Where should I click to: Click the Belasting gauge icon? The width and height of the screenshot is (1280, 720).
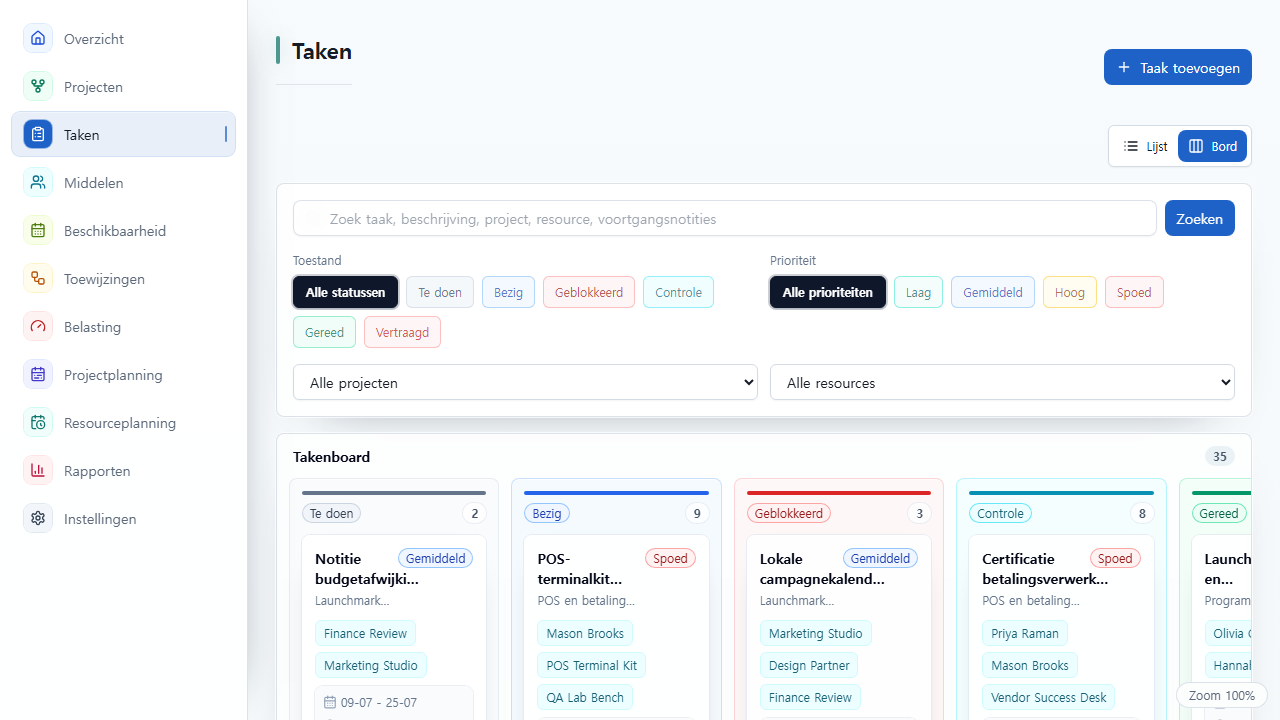click(38, 327)
